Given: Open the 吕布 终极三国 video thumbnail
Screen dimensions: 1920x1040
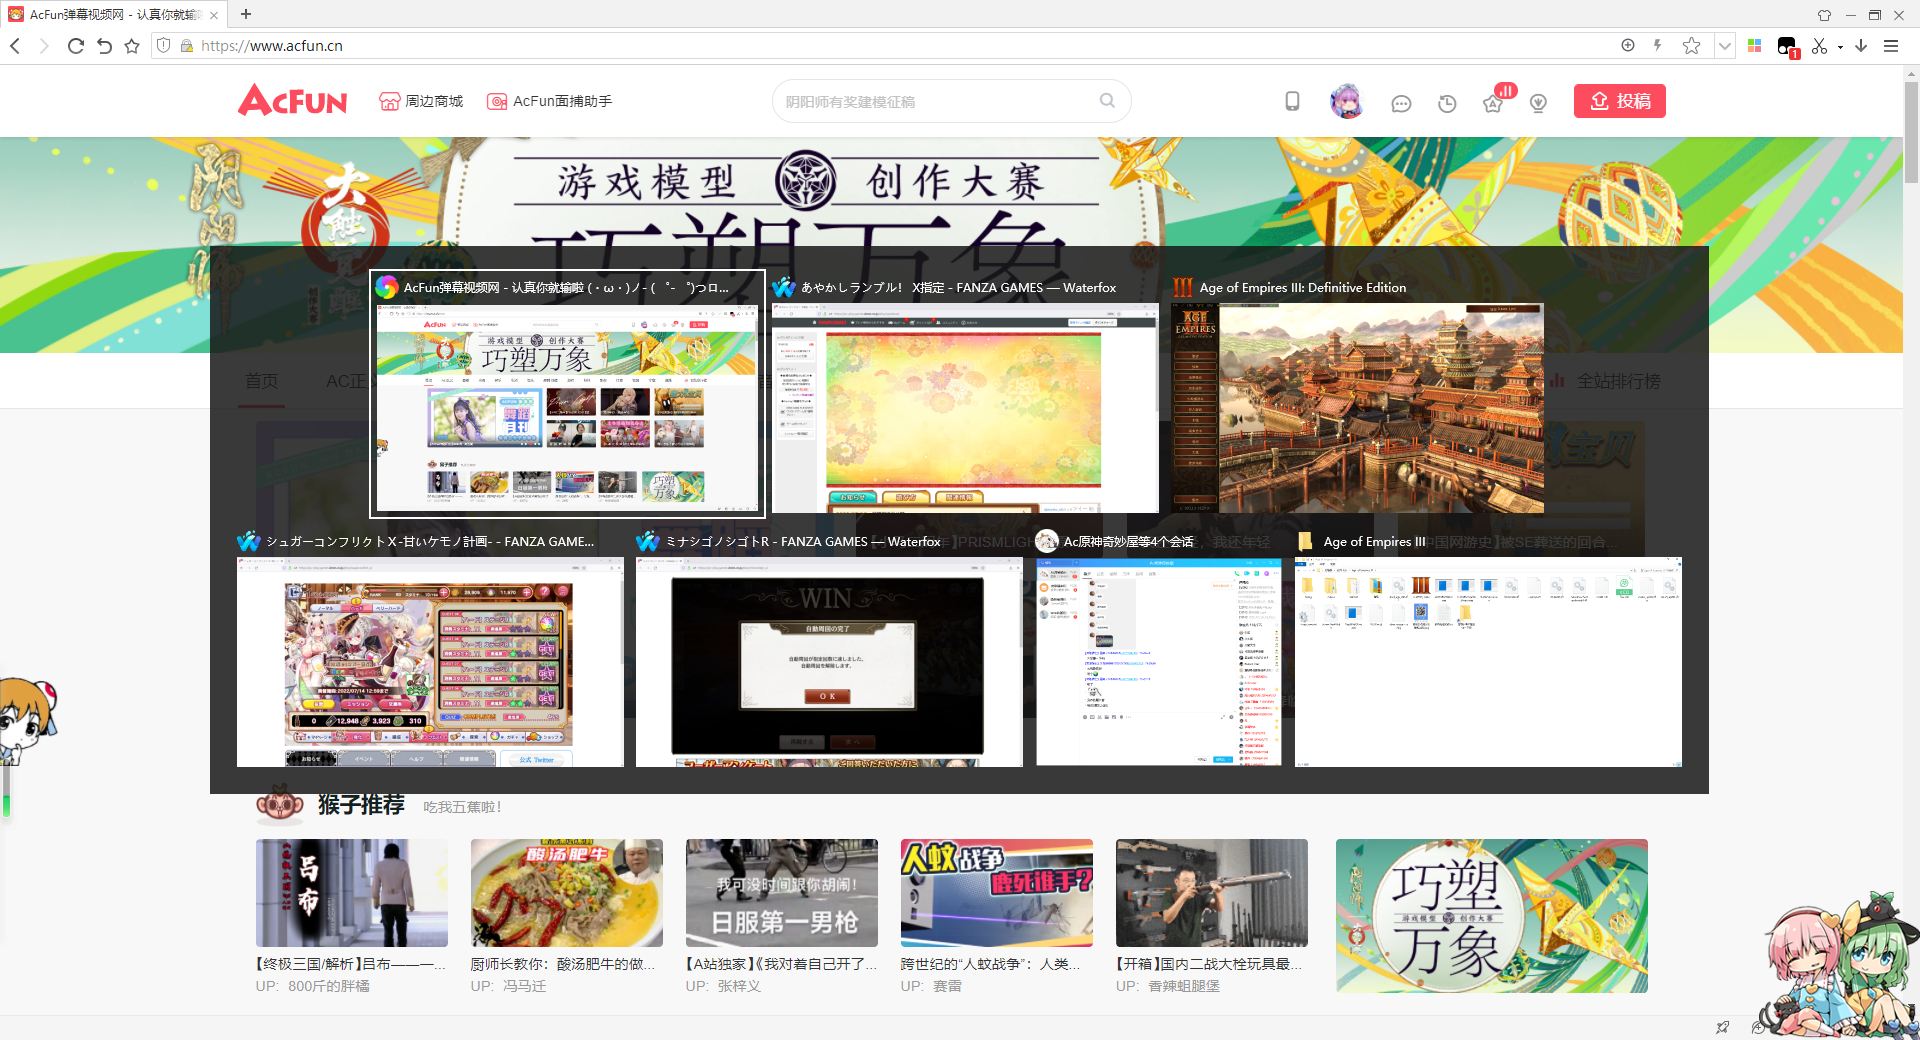Looking at the screenshot, I should [352, 893].
